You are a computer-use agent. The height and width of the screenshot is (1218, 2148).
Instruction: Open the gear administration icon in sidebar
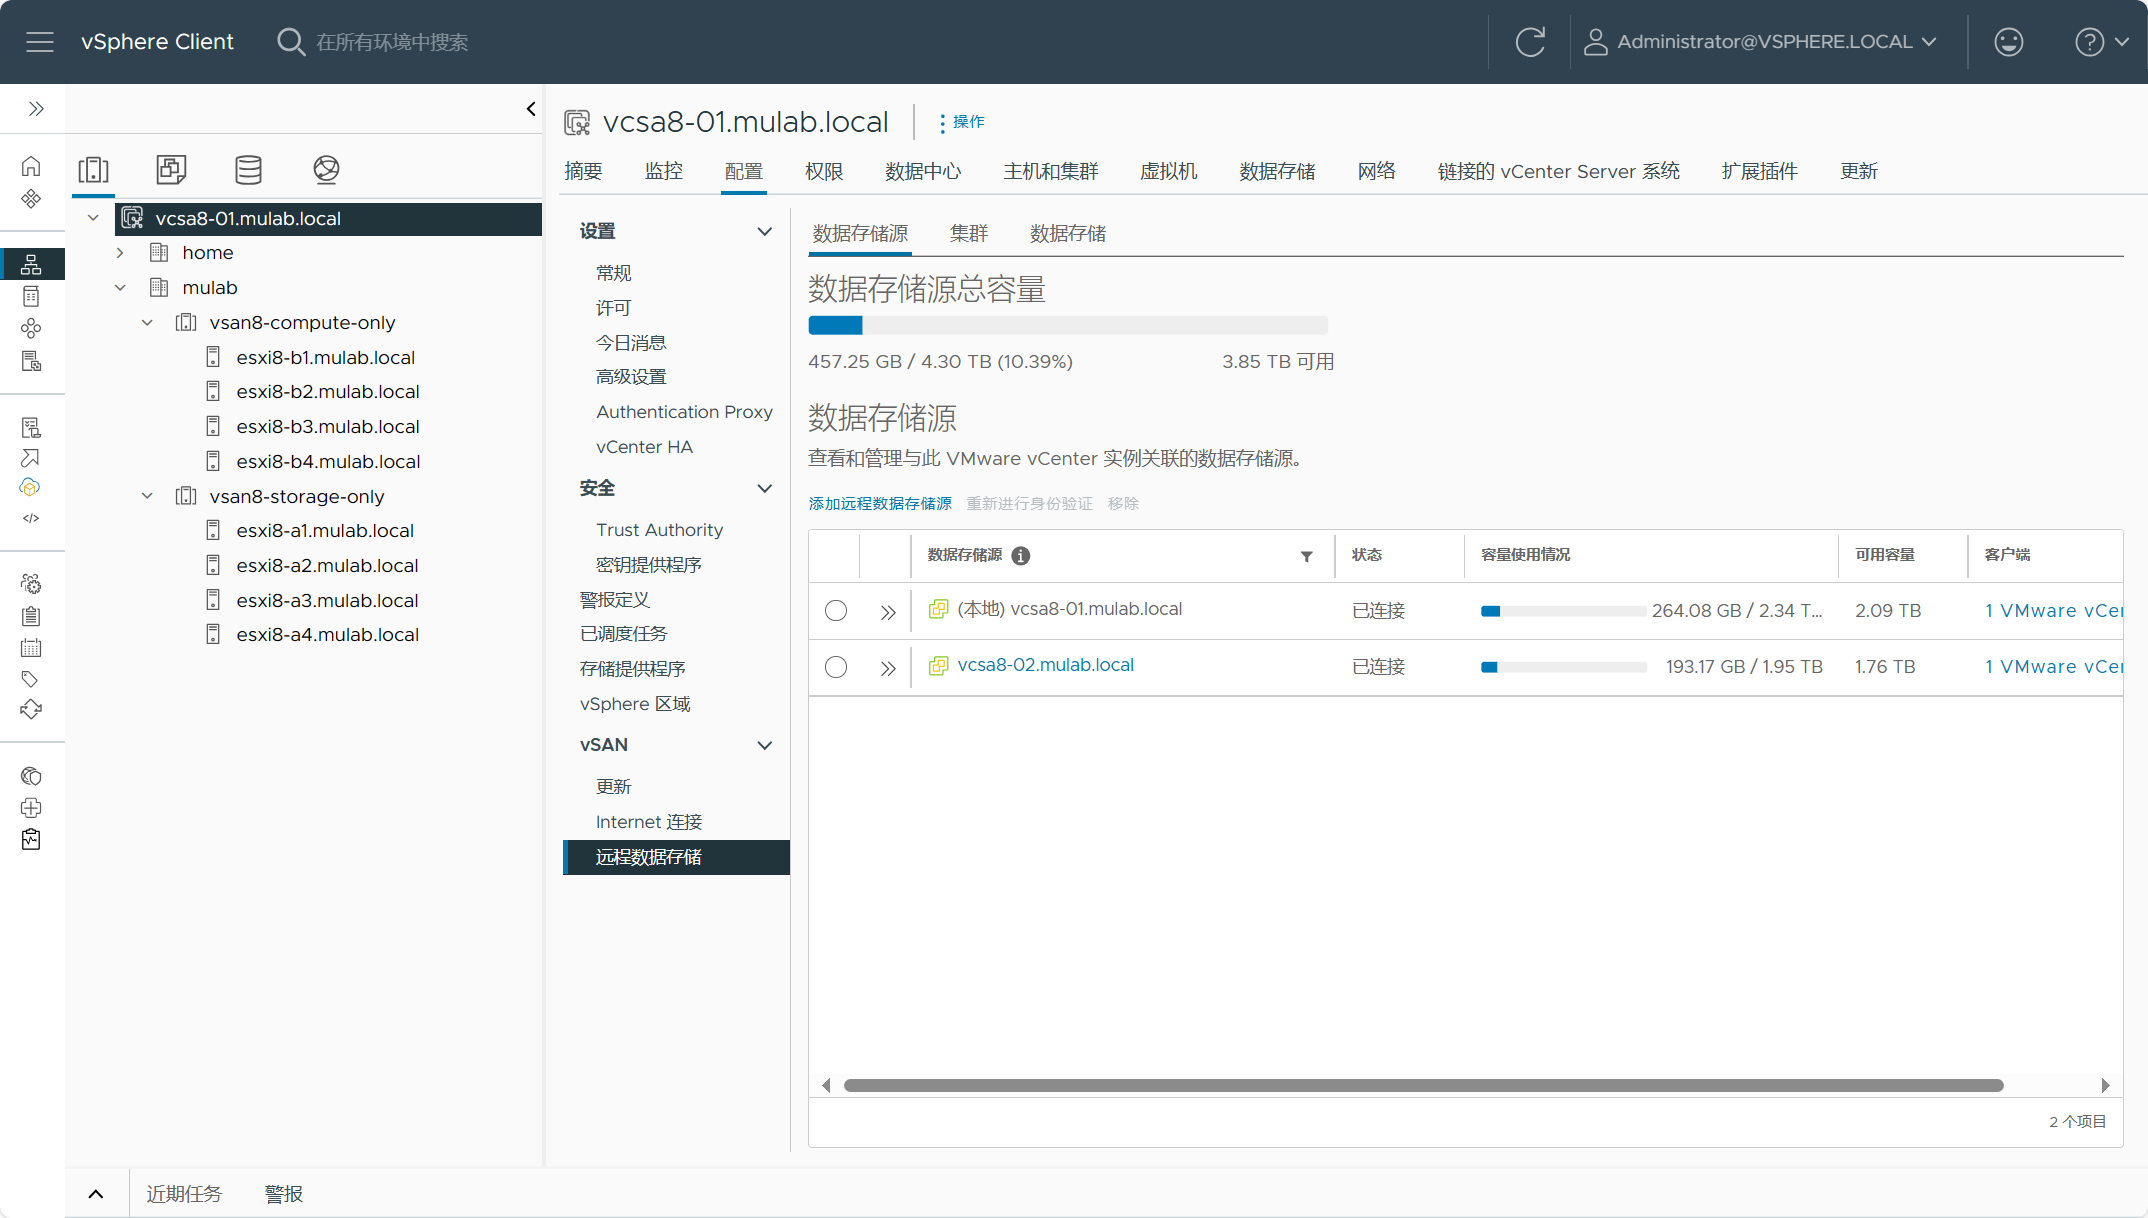(x=31, y=584)
